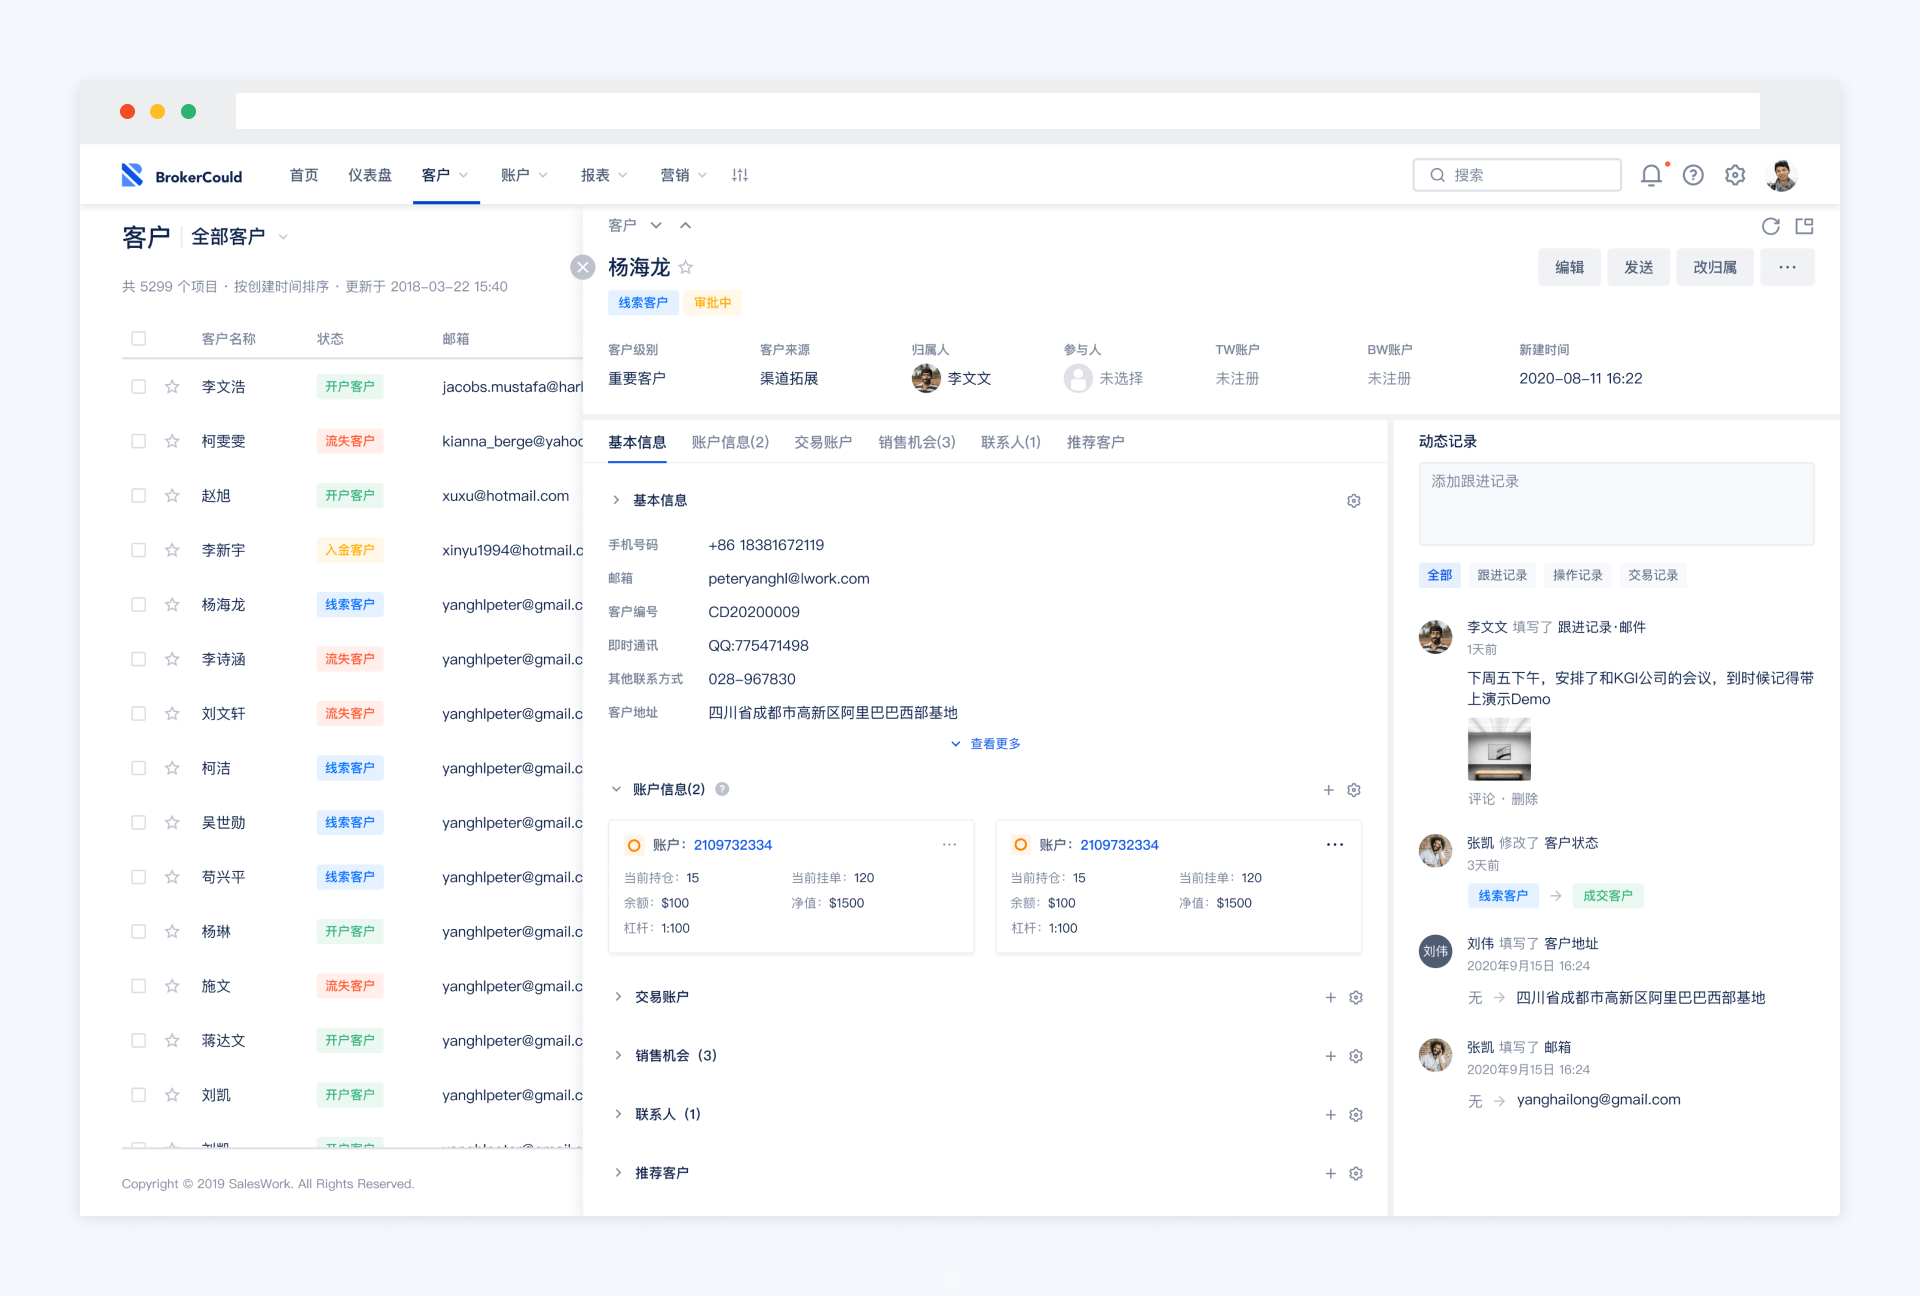
Task: Open more options on the second account card
Action: click(x=1335, y=845)
